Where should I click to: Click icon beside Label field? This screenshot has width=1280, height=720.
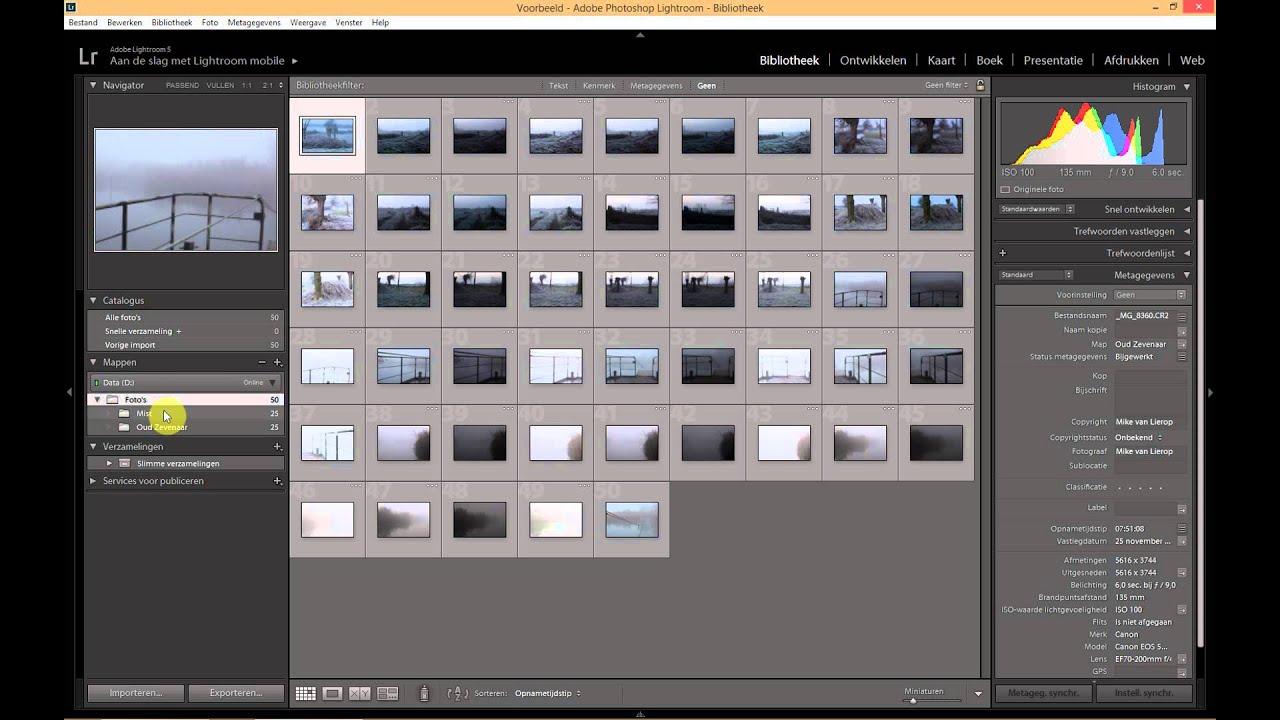[x=1182, y=509]
